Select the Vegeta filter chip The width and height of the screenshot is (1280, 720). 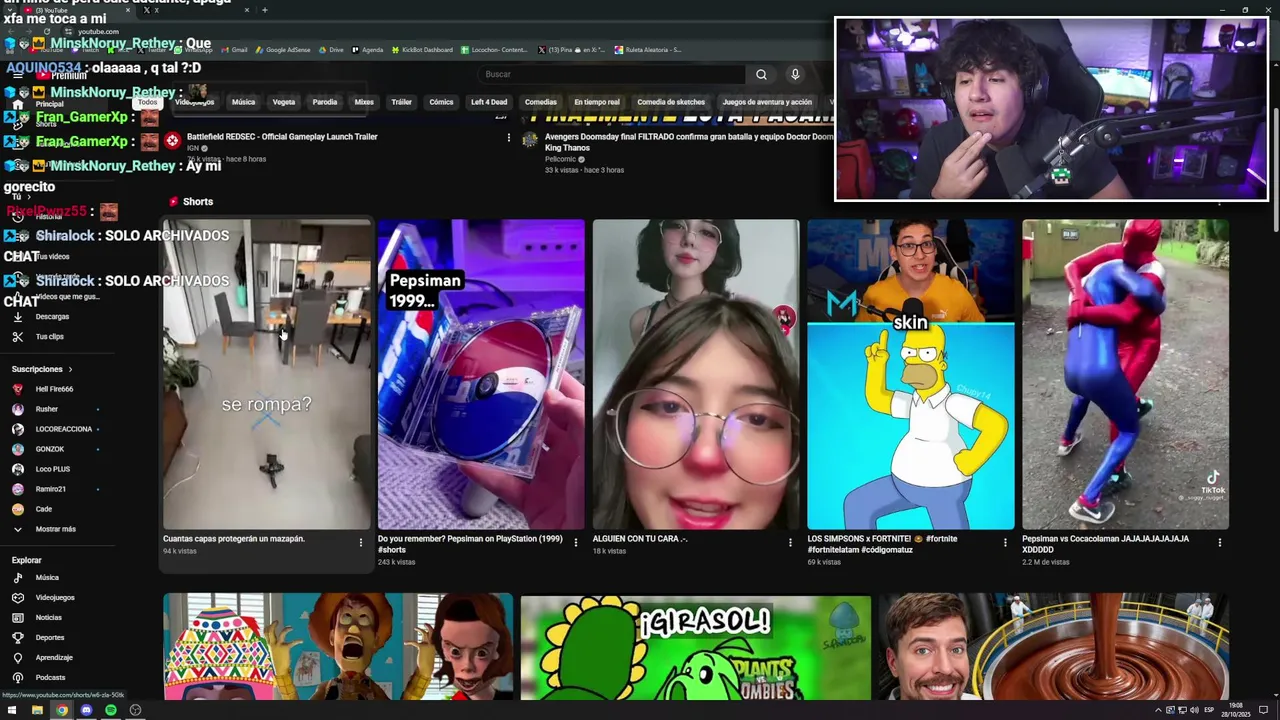(284, 102)
